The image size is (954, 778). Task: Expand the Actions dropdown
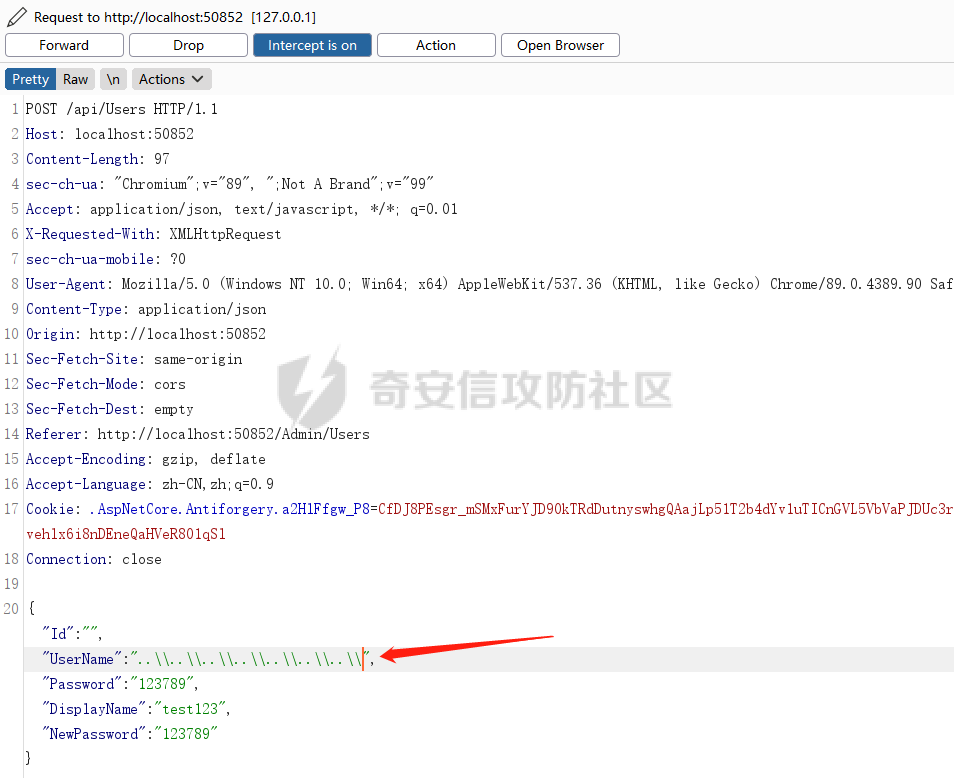[171, 79]
